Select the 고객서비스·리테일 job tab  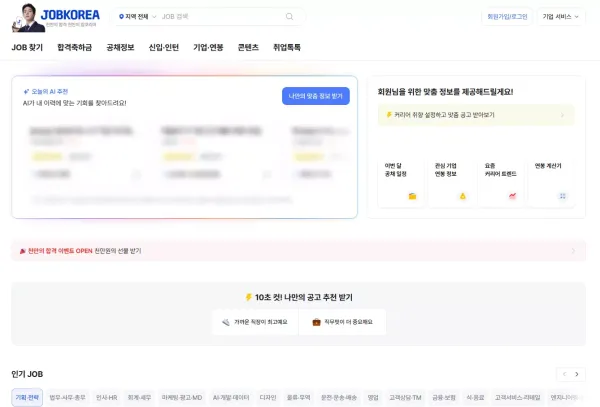pos(517,397)
